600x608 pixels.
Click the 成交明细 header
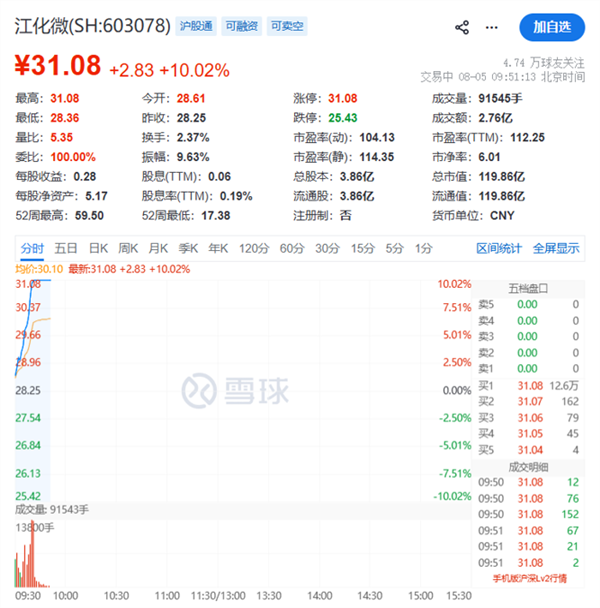click(528, 467)
